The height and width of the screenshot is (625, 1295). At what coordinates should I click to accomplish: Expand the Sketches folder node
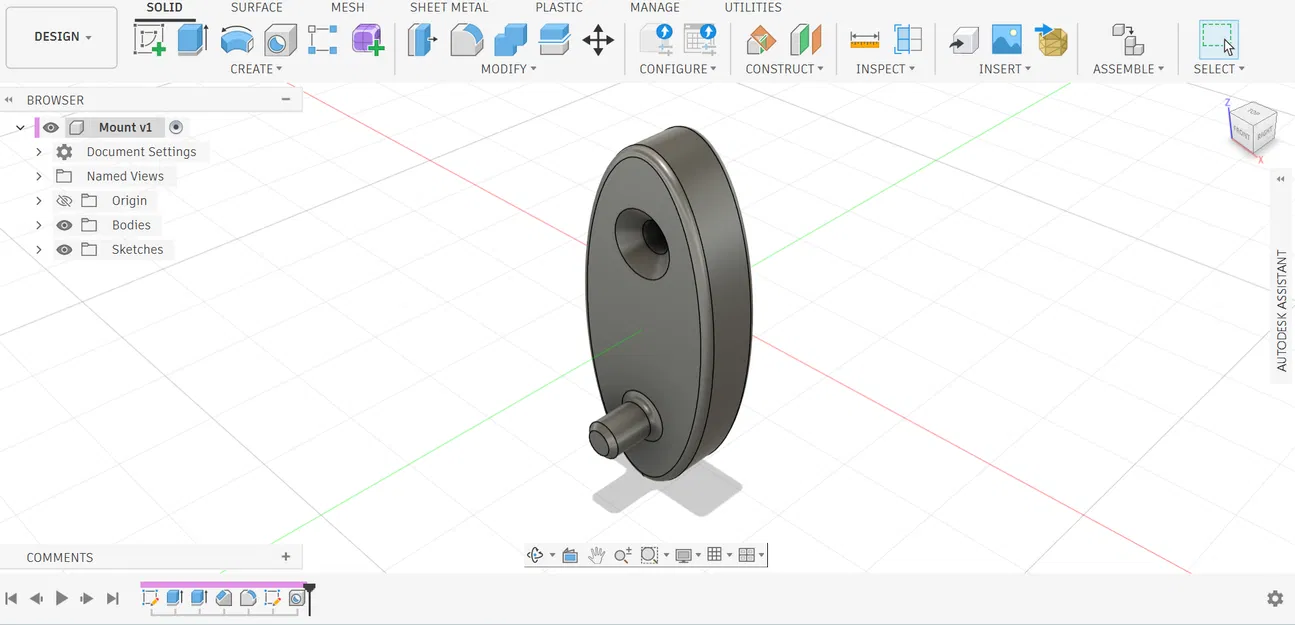39,250
